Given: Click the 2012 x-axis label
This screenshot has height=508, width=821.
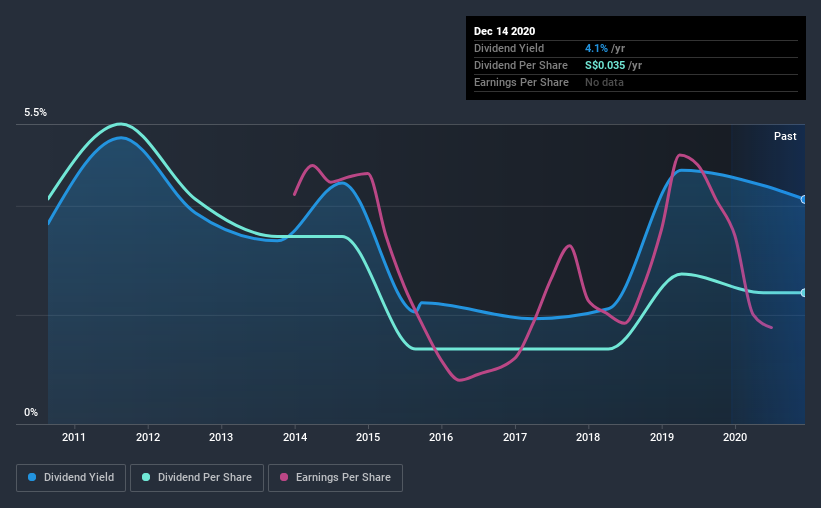Looking at the screenshot, I should pyautogui.click(x=148, y=437).
